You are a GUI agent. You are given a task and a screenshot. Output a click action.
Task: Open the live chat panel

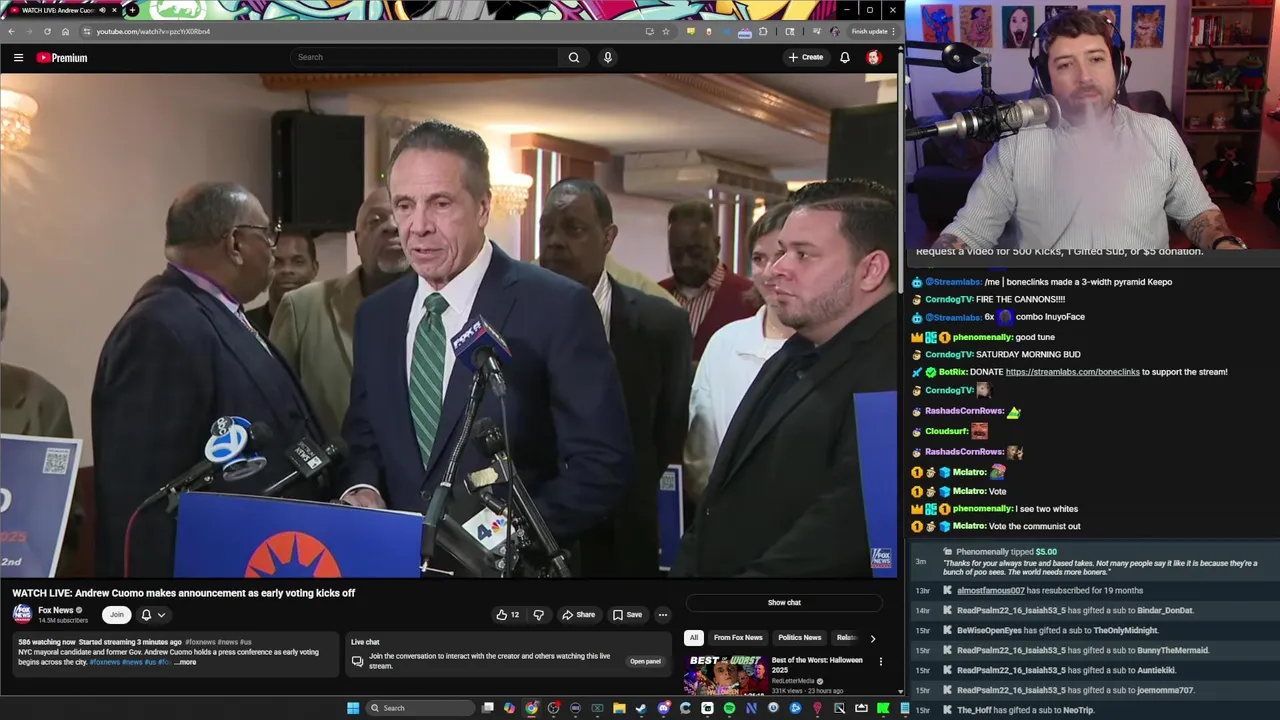point(645,661)
